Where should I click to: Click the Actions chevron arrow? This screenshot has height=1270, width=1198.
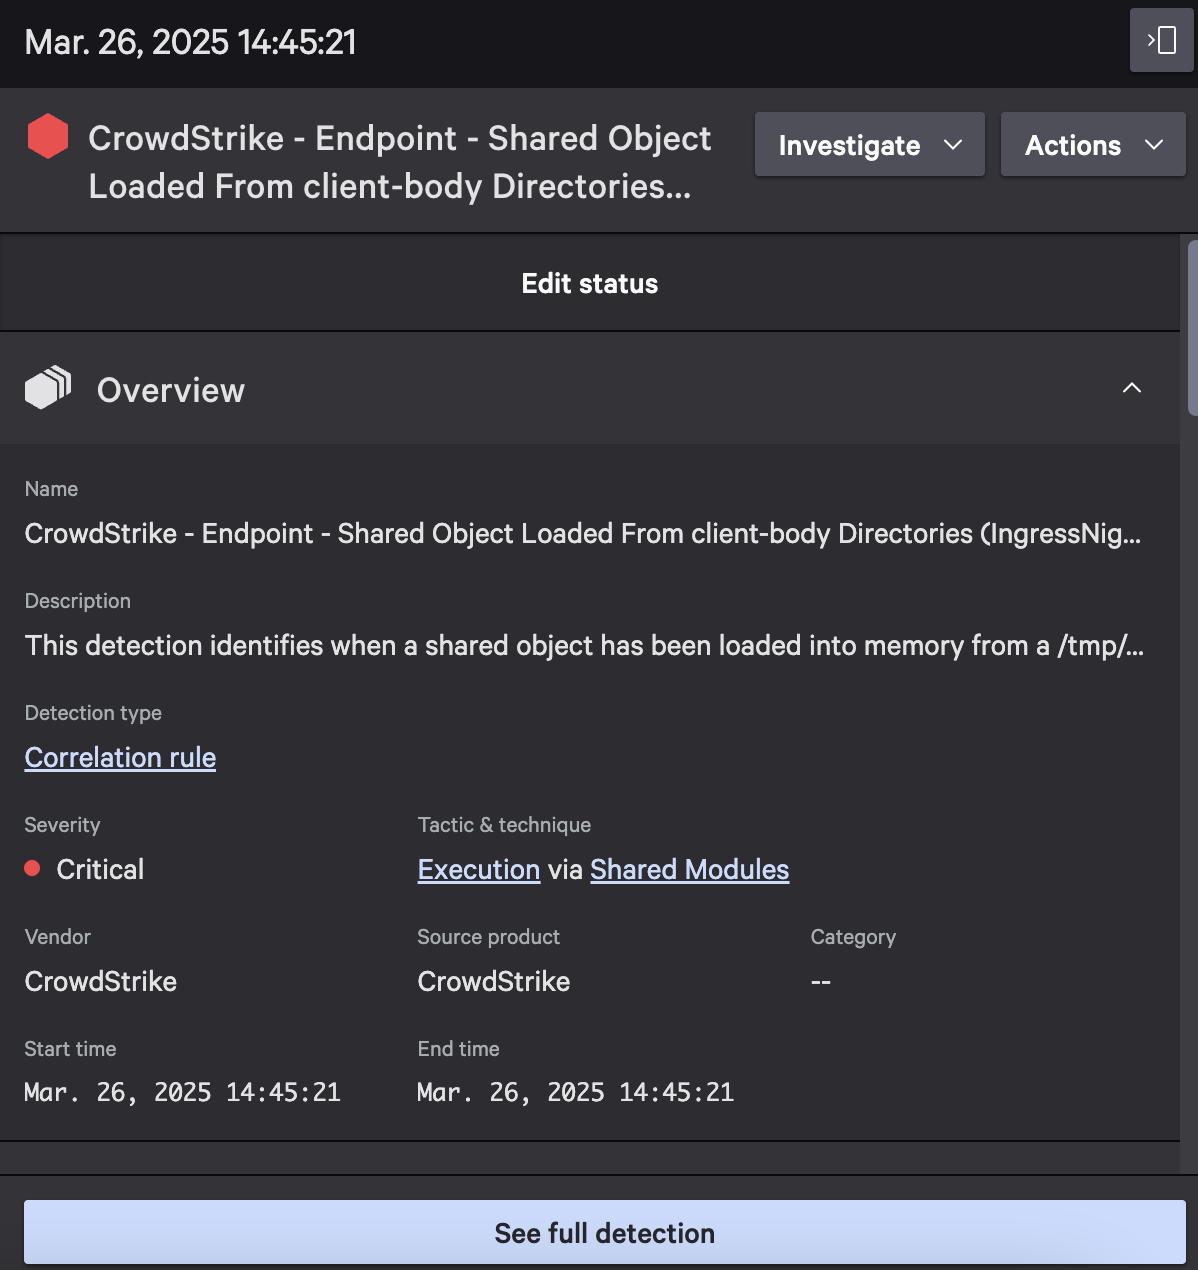1154,145
